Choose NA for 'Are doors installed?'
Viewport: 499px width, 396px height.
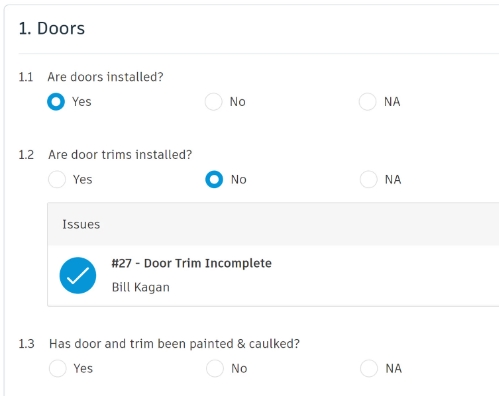point(368,102)
